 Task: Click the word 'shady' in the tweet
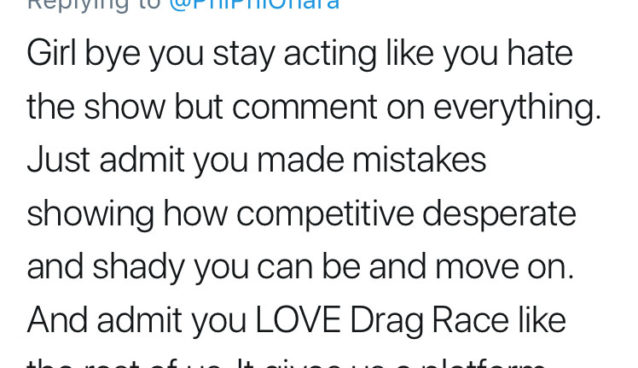tap(138, 268)
